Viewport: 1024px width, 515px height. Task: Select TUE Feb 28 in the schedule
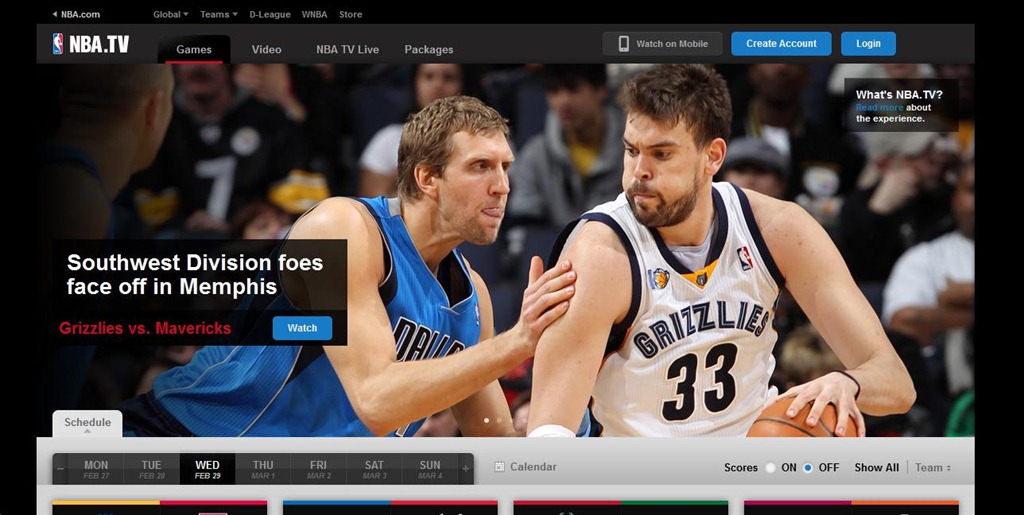(x=152, y=469)
